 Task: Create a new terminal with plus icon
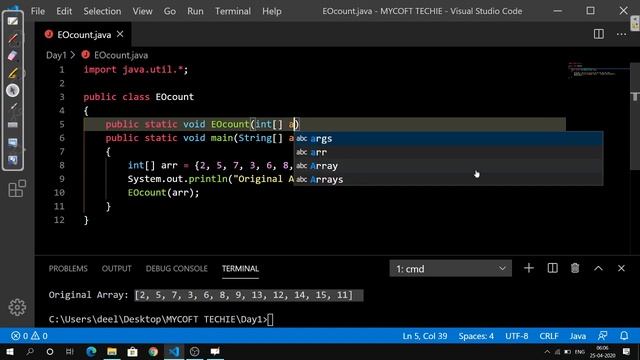(529, 268)
